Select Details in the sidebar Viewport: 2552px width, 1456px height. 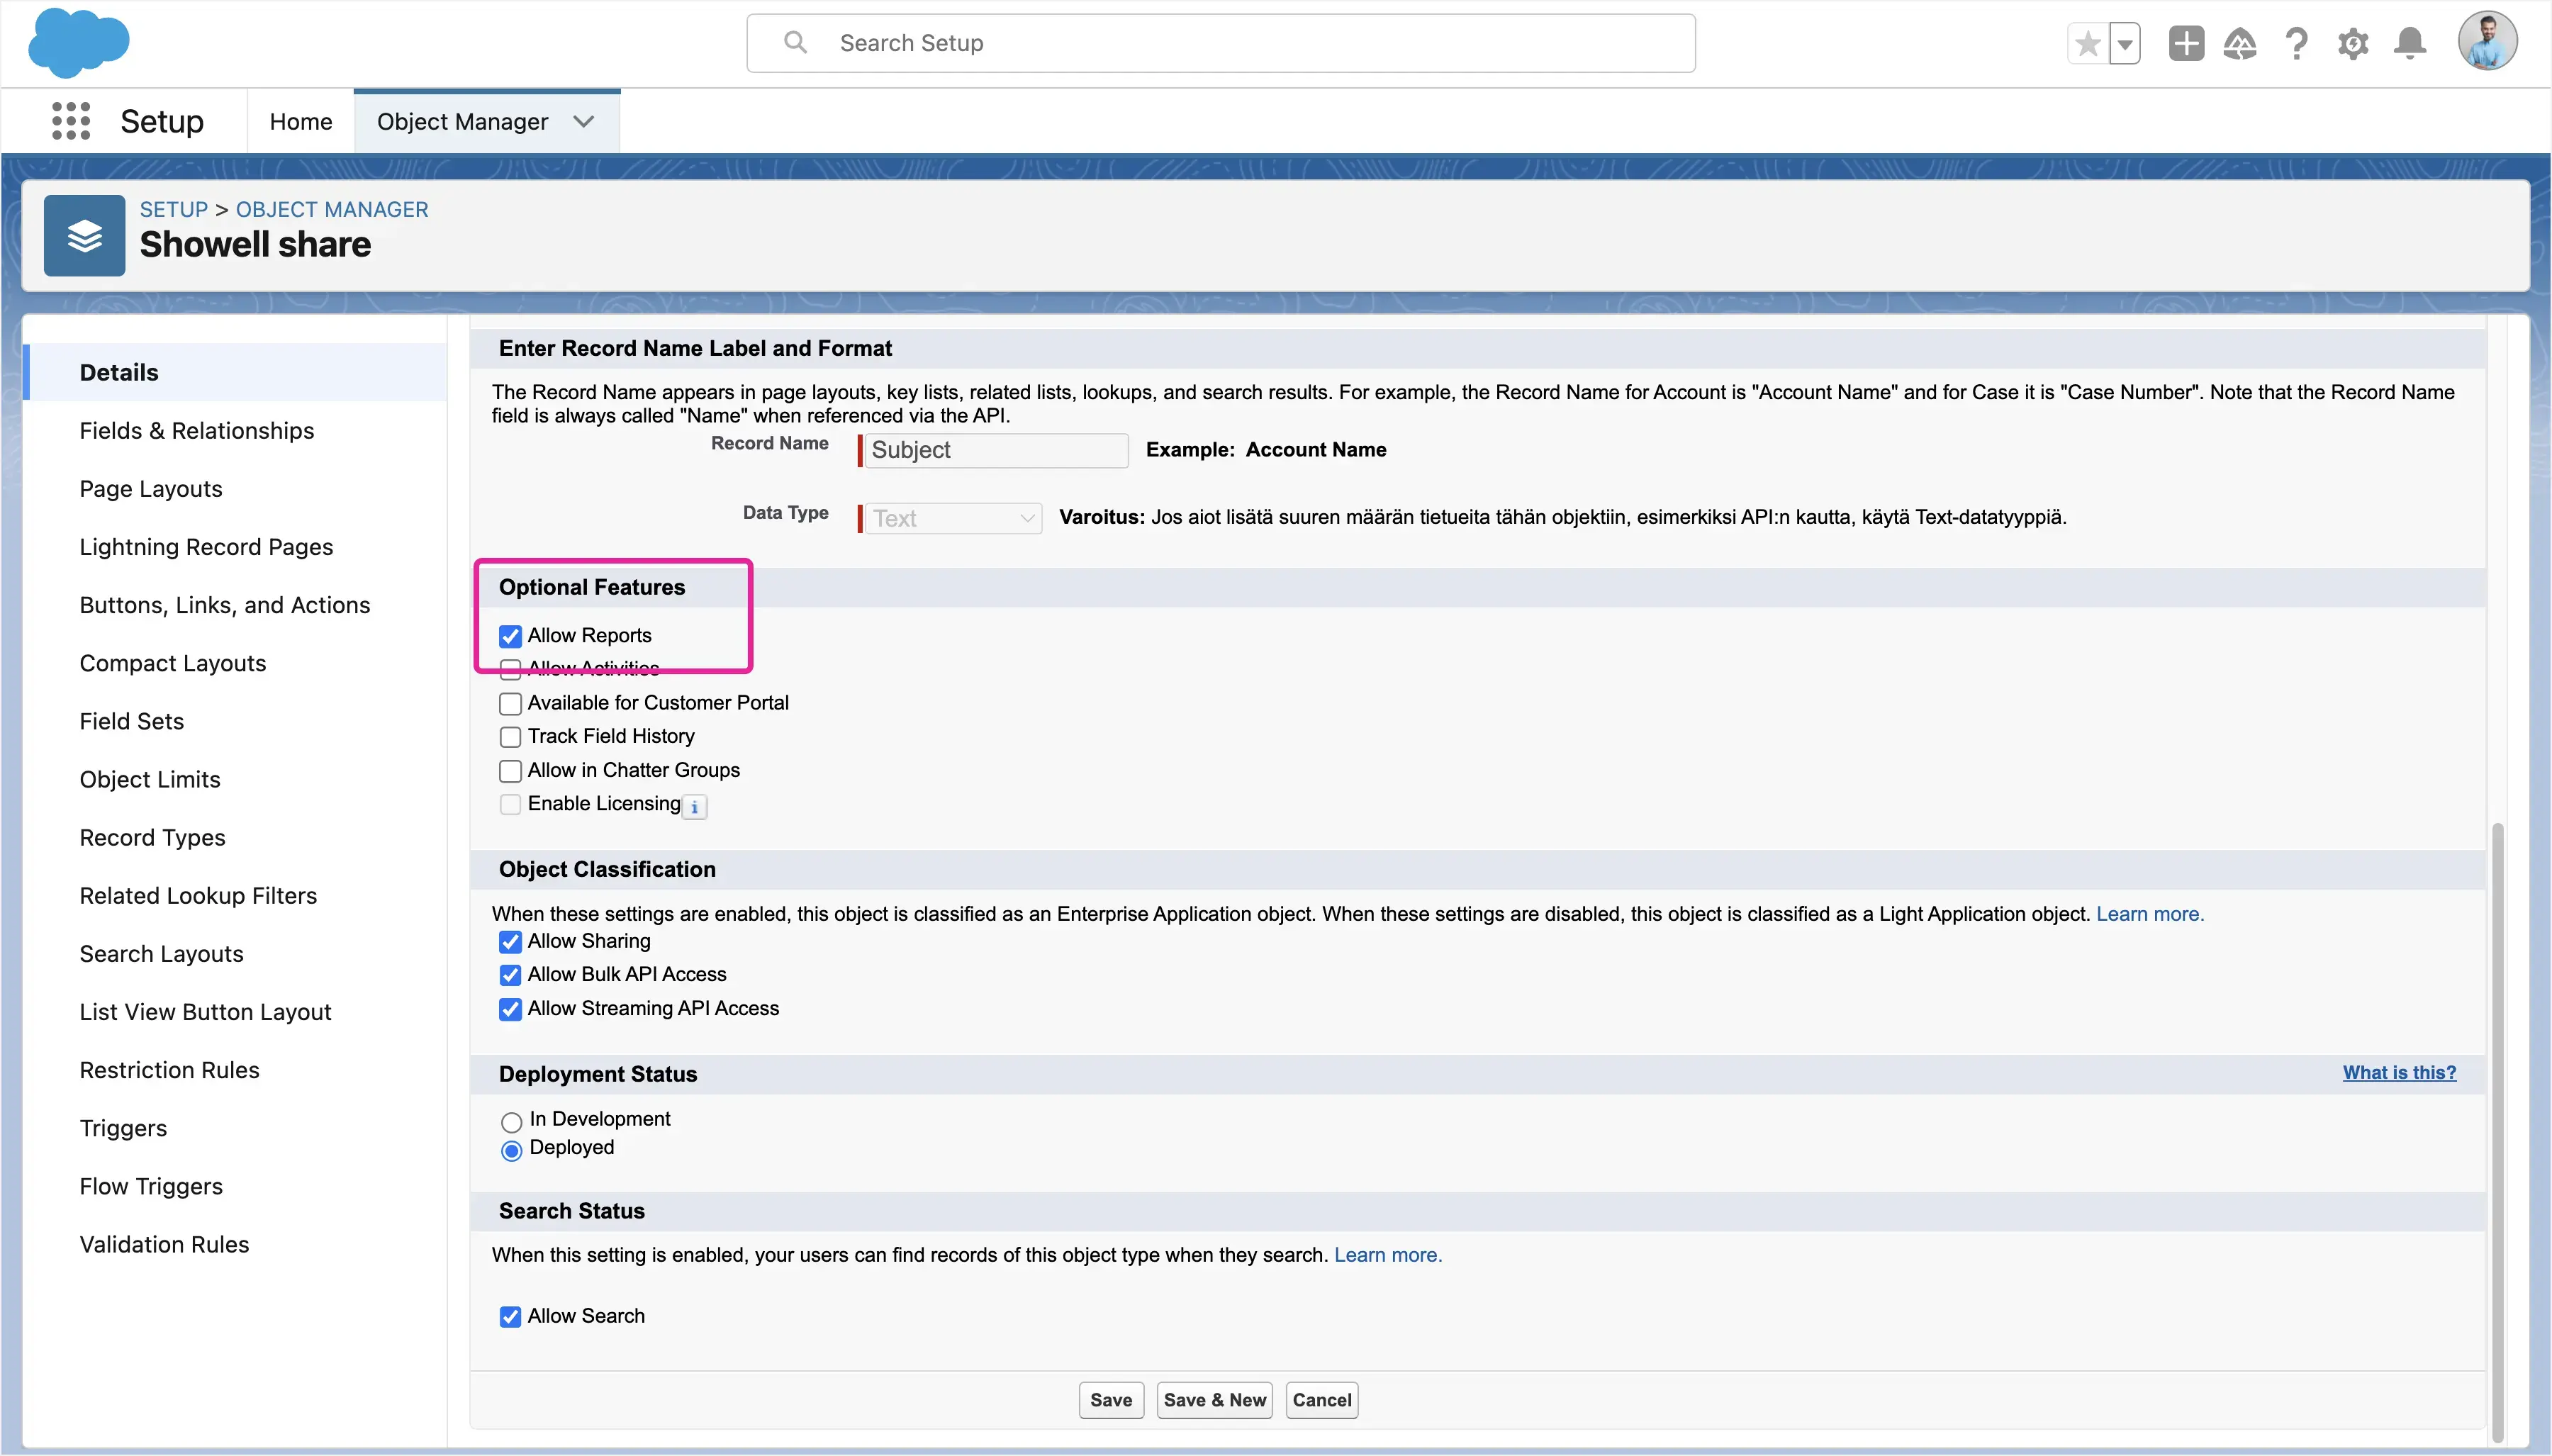[x=235, y=372]
